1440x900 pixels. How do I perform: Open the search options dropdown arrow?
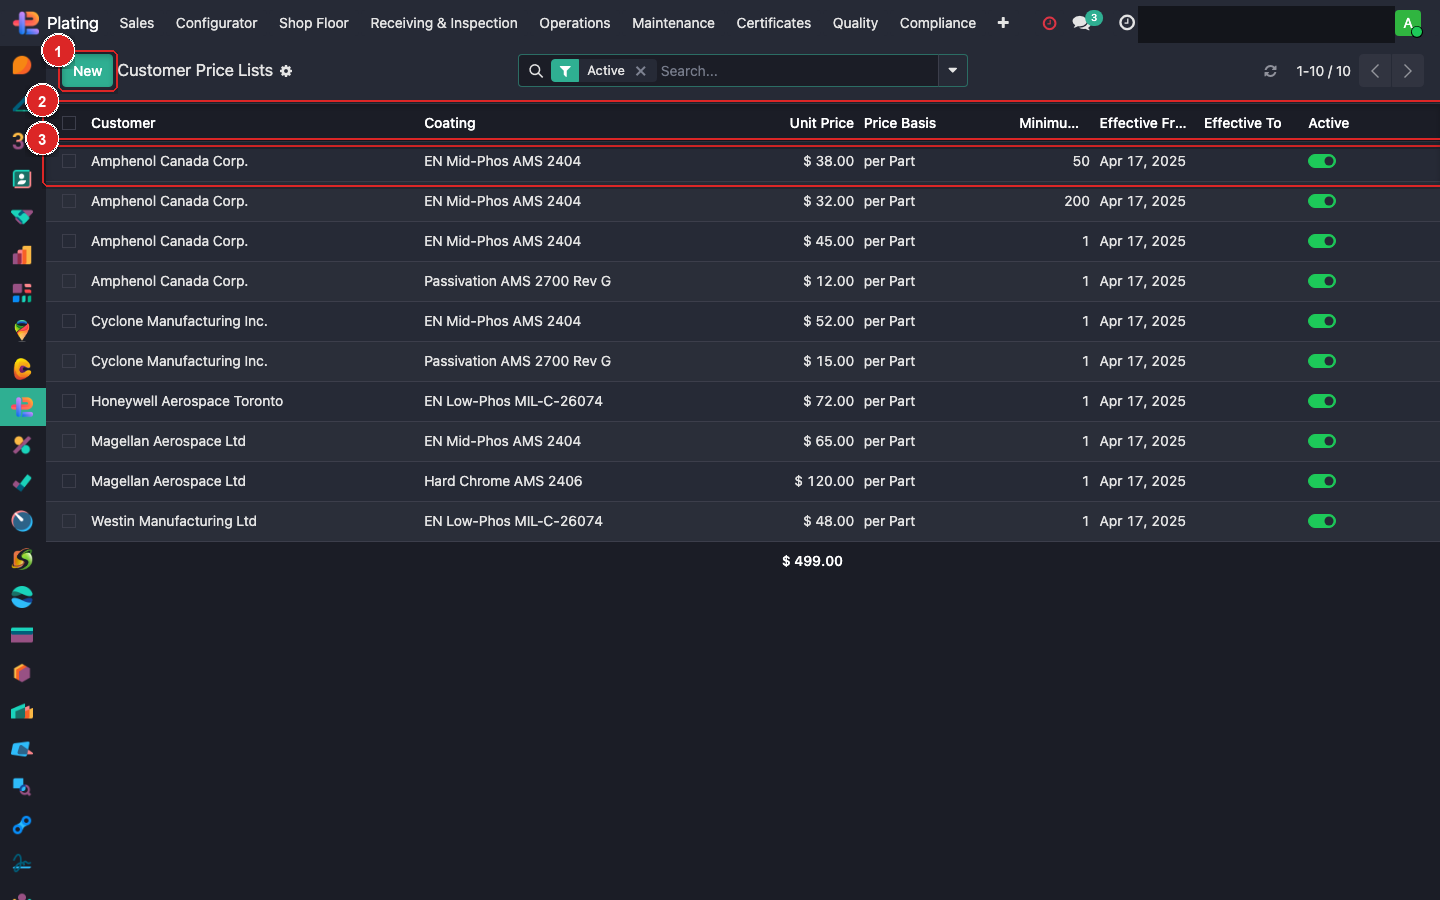point(952,71)
